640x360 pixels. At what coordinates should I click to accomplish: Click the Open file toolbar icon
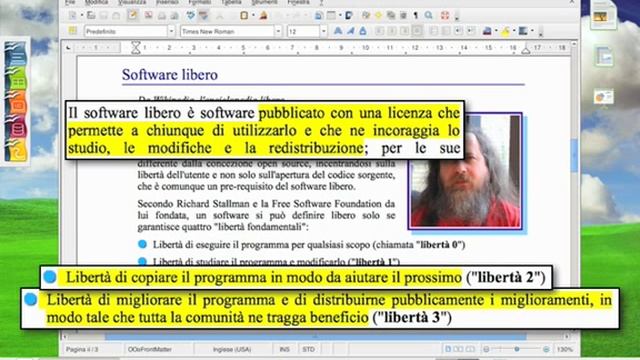point(91,16)
